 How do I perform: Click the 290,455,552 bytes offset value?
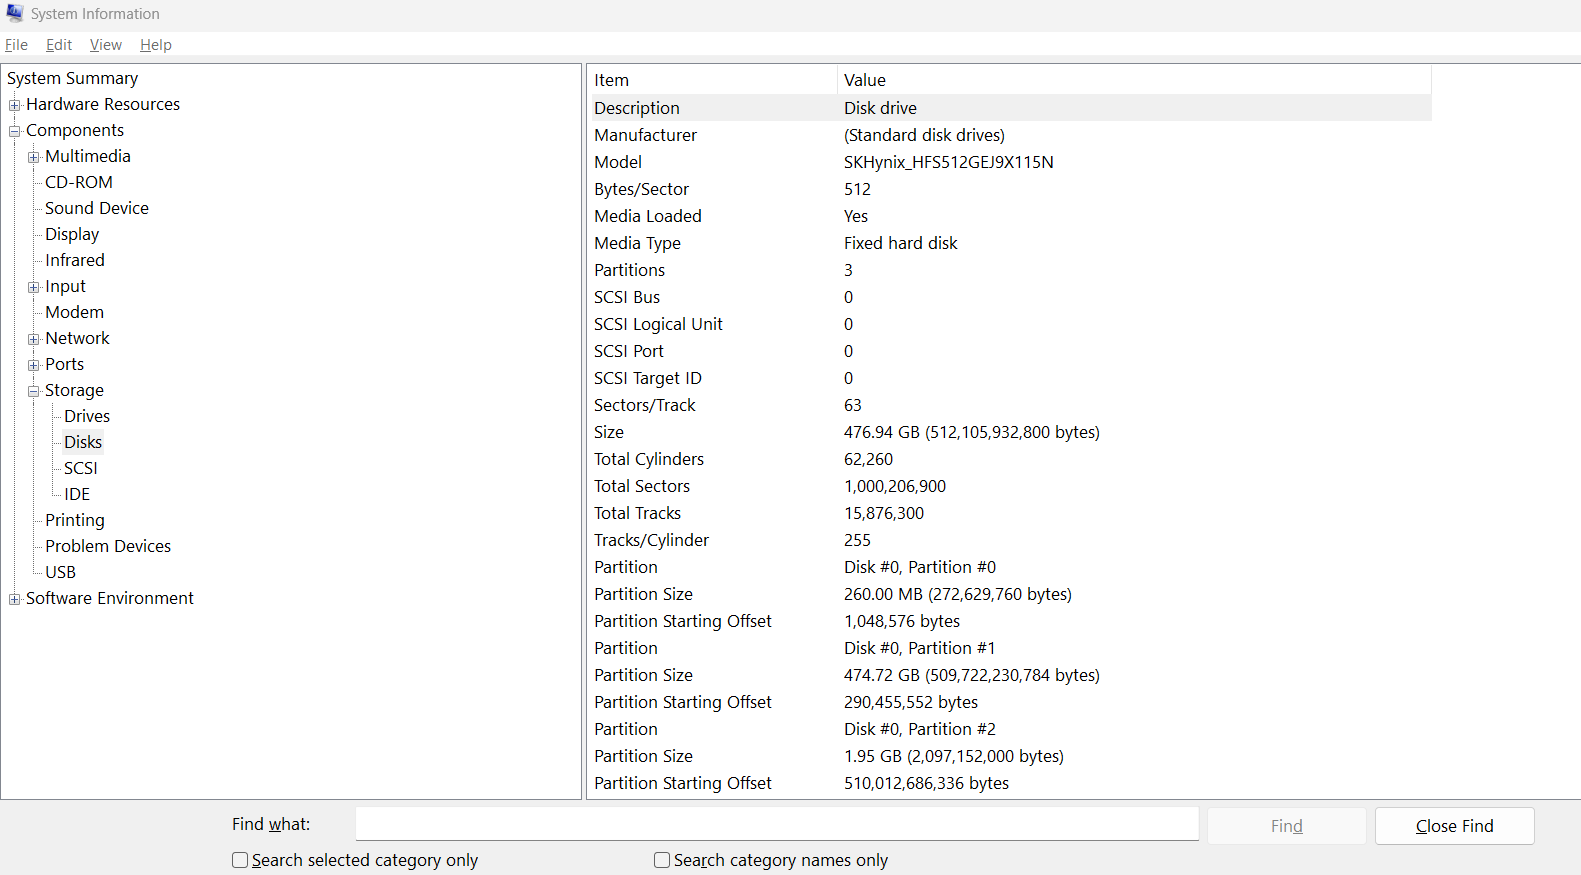coord(911,702)
